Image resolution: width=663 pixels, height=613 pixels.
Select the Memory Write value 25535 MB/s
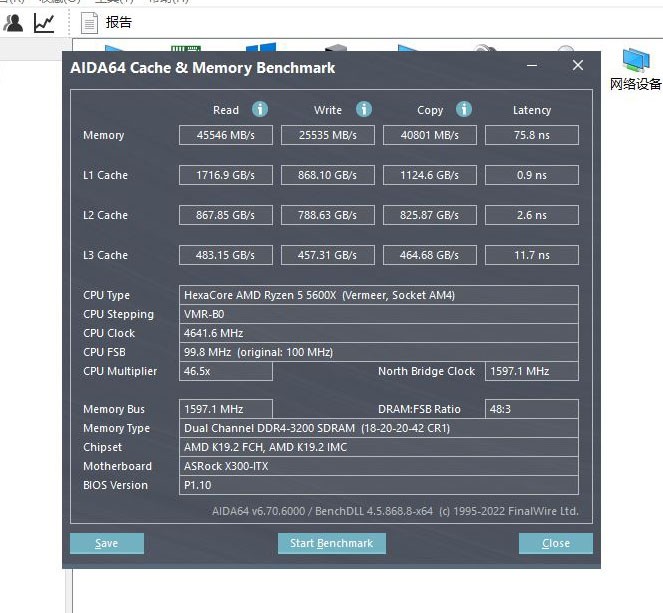pos(328,135)
